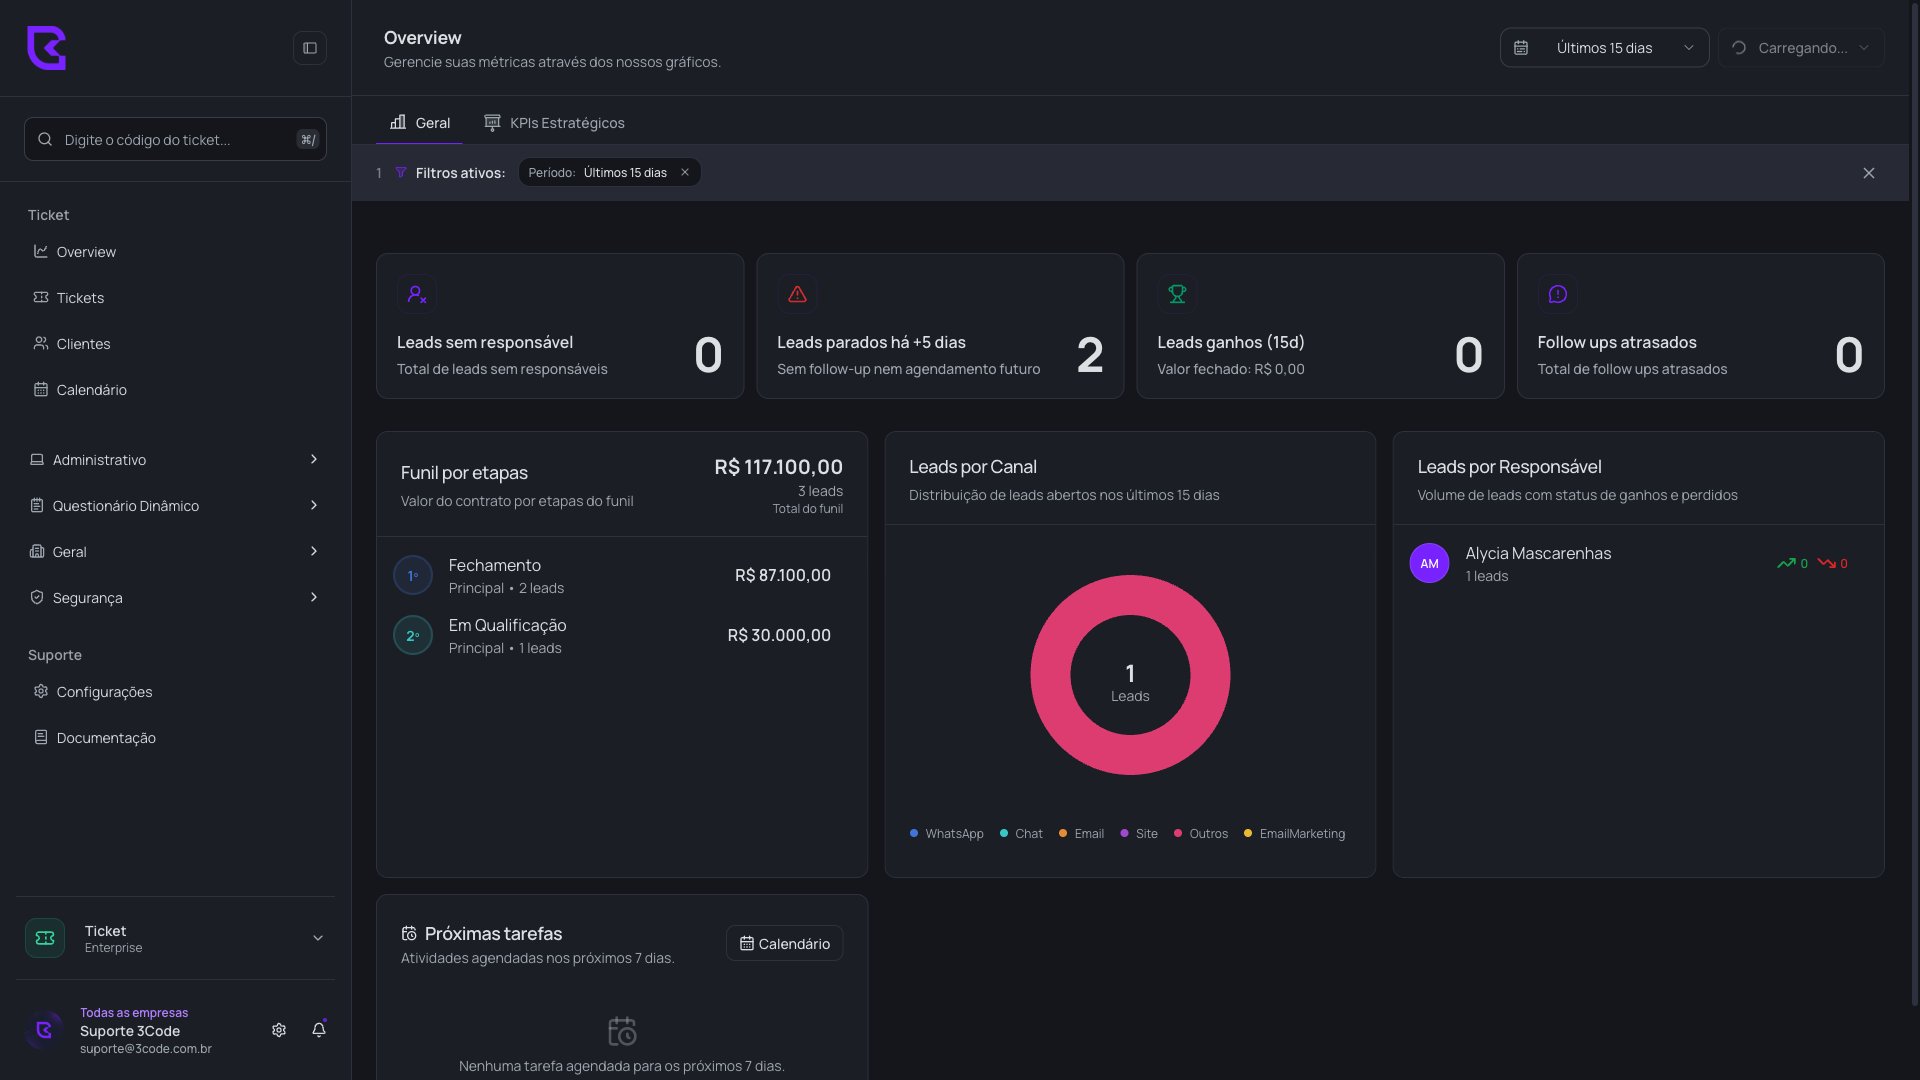
Task: Remove the Últimos 15 dias filter chip
Action: (x=685, y=172)
